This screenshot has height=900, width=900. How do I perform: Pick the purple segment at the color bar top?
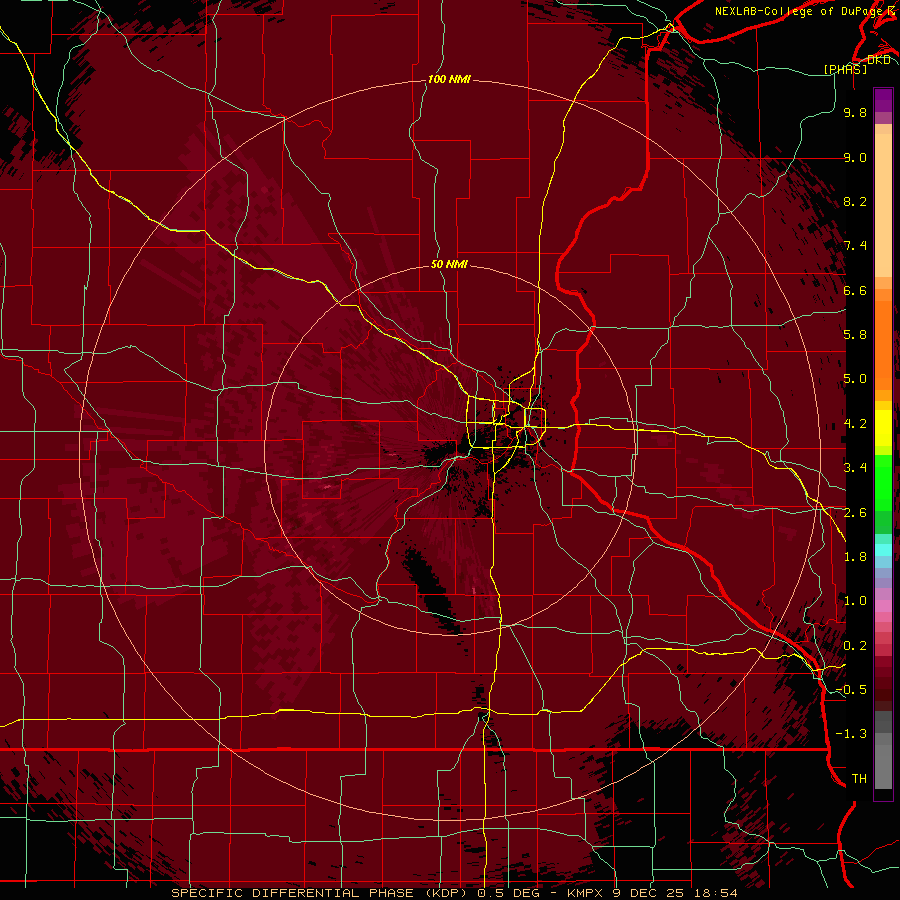click(883, 100)
